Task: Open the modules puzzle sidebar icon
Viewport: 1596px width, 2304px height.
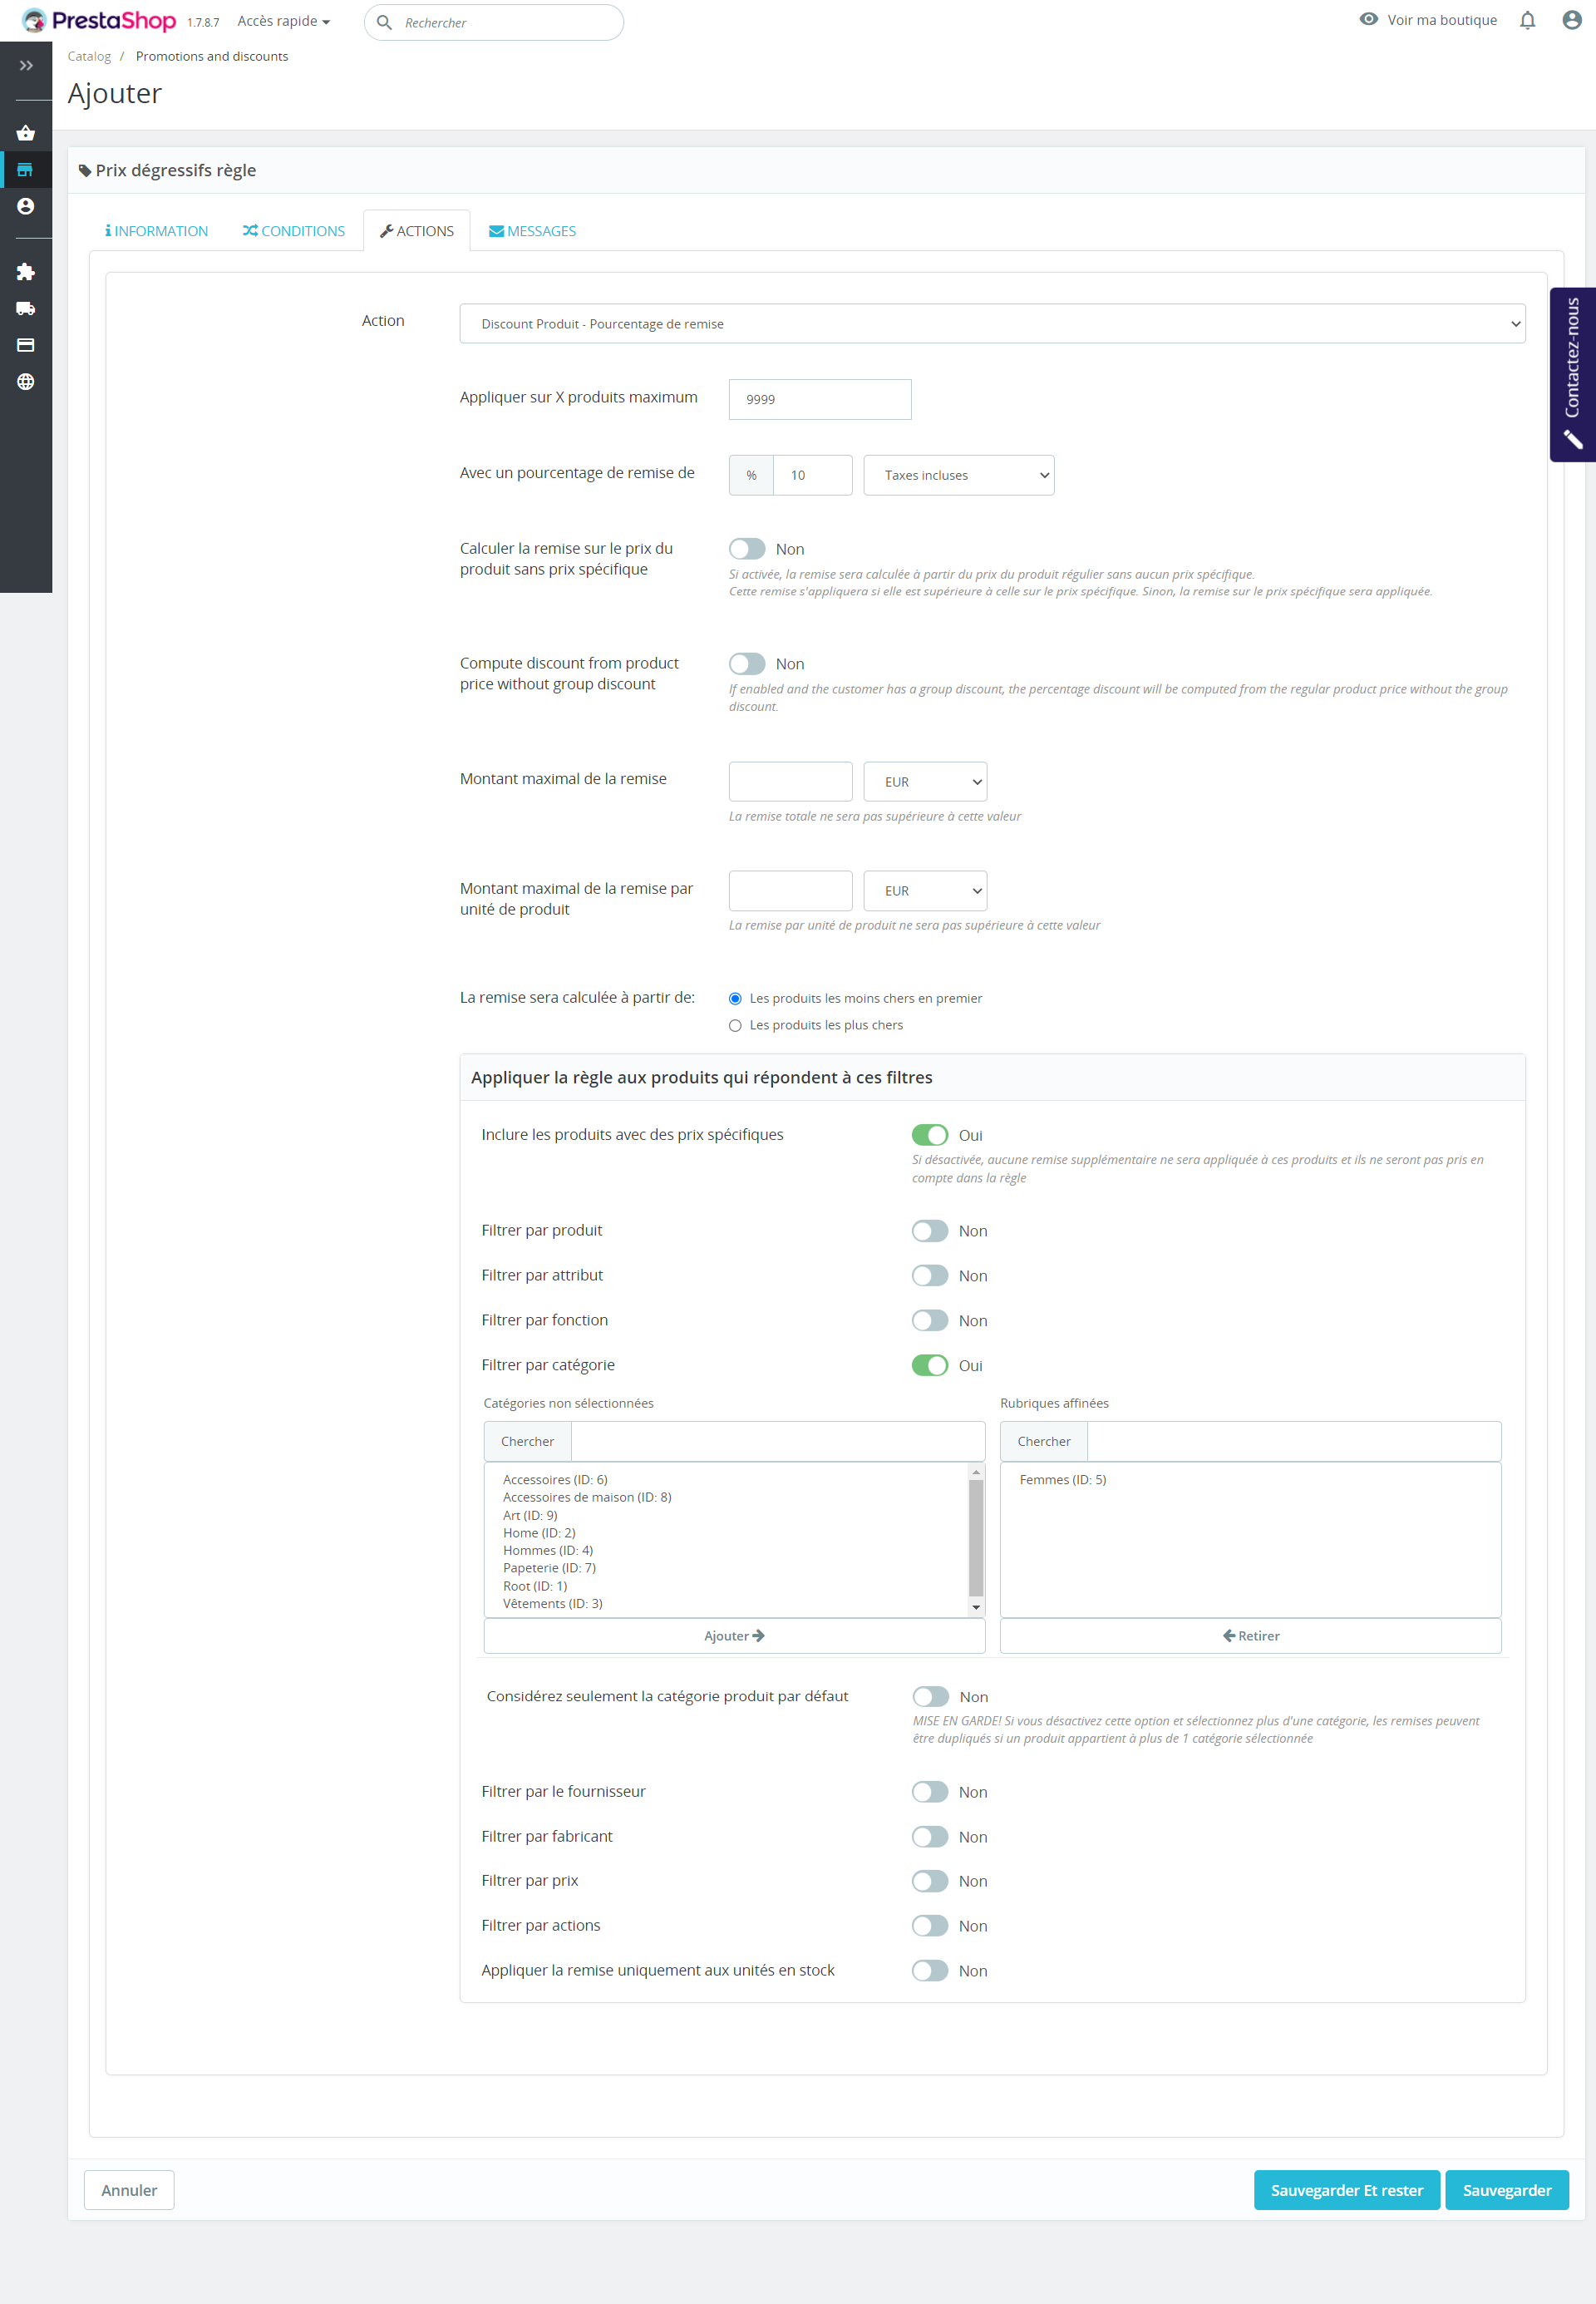Action: pyautogui.click(x=26, y=272)
